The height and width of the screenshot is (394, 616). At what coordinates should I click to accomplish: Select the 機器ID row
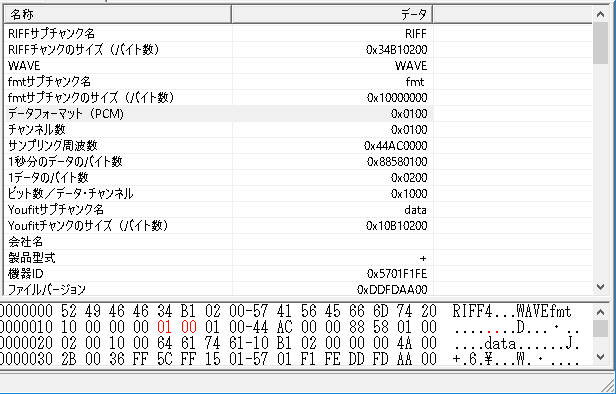pyautogui.click(x=298, y=273)
